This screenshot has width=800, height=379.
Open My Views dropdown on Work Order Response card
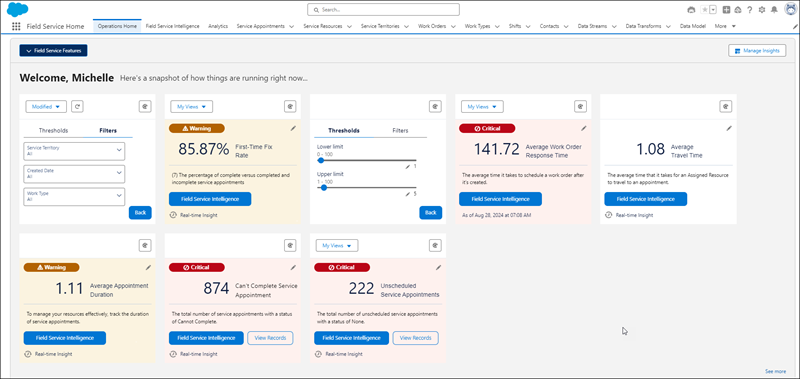point(482,107)
